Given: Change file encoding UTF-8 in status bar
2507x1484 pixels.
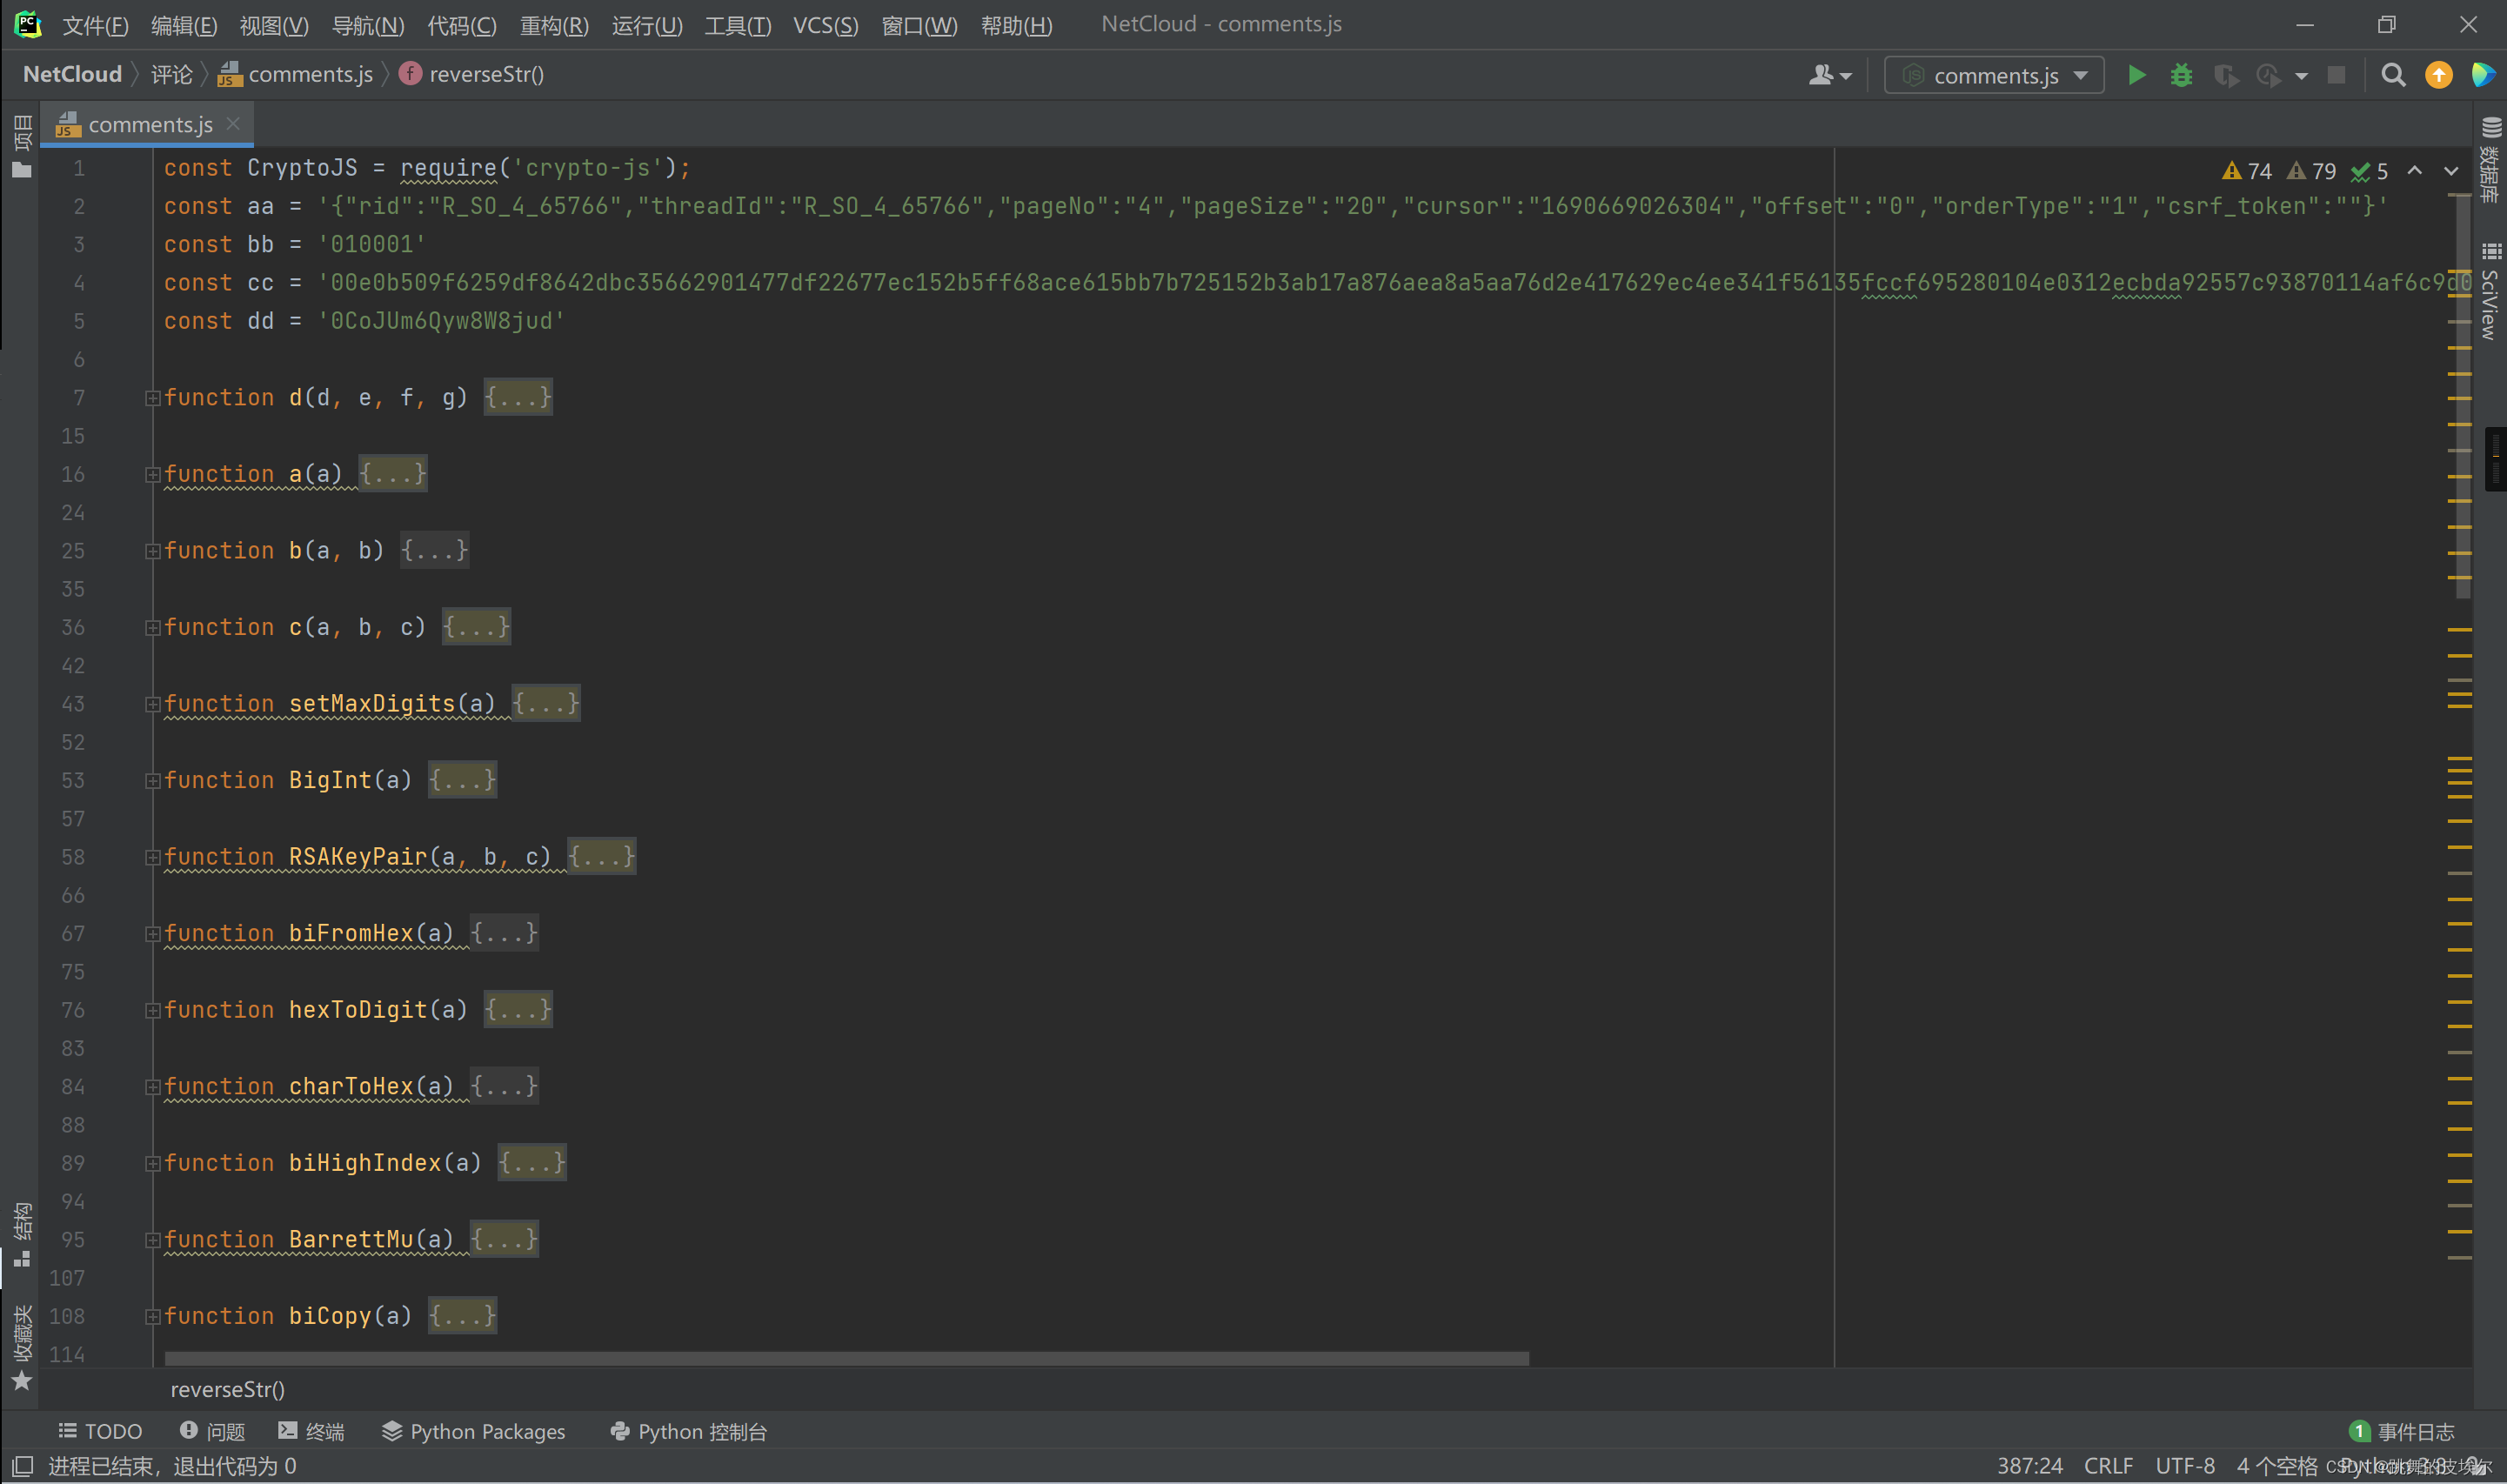Looking at the screenshot, I should [2184, 1466].
